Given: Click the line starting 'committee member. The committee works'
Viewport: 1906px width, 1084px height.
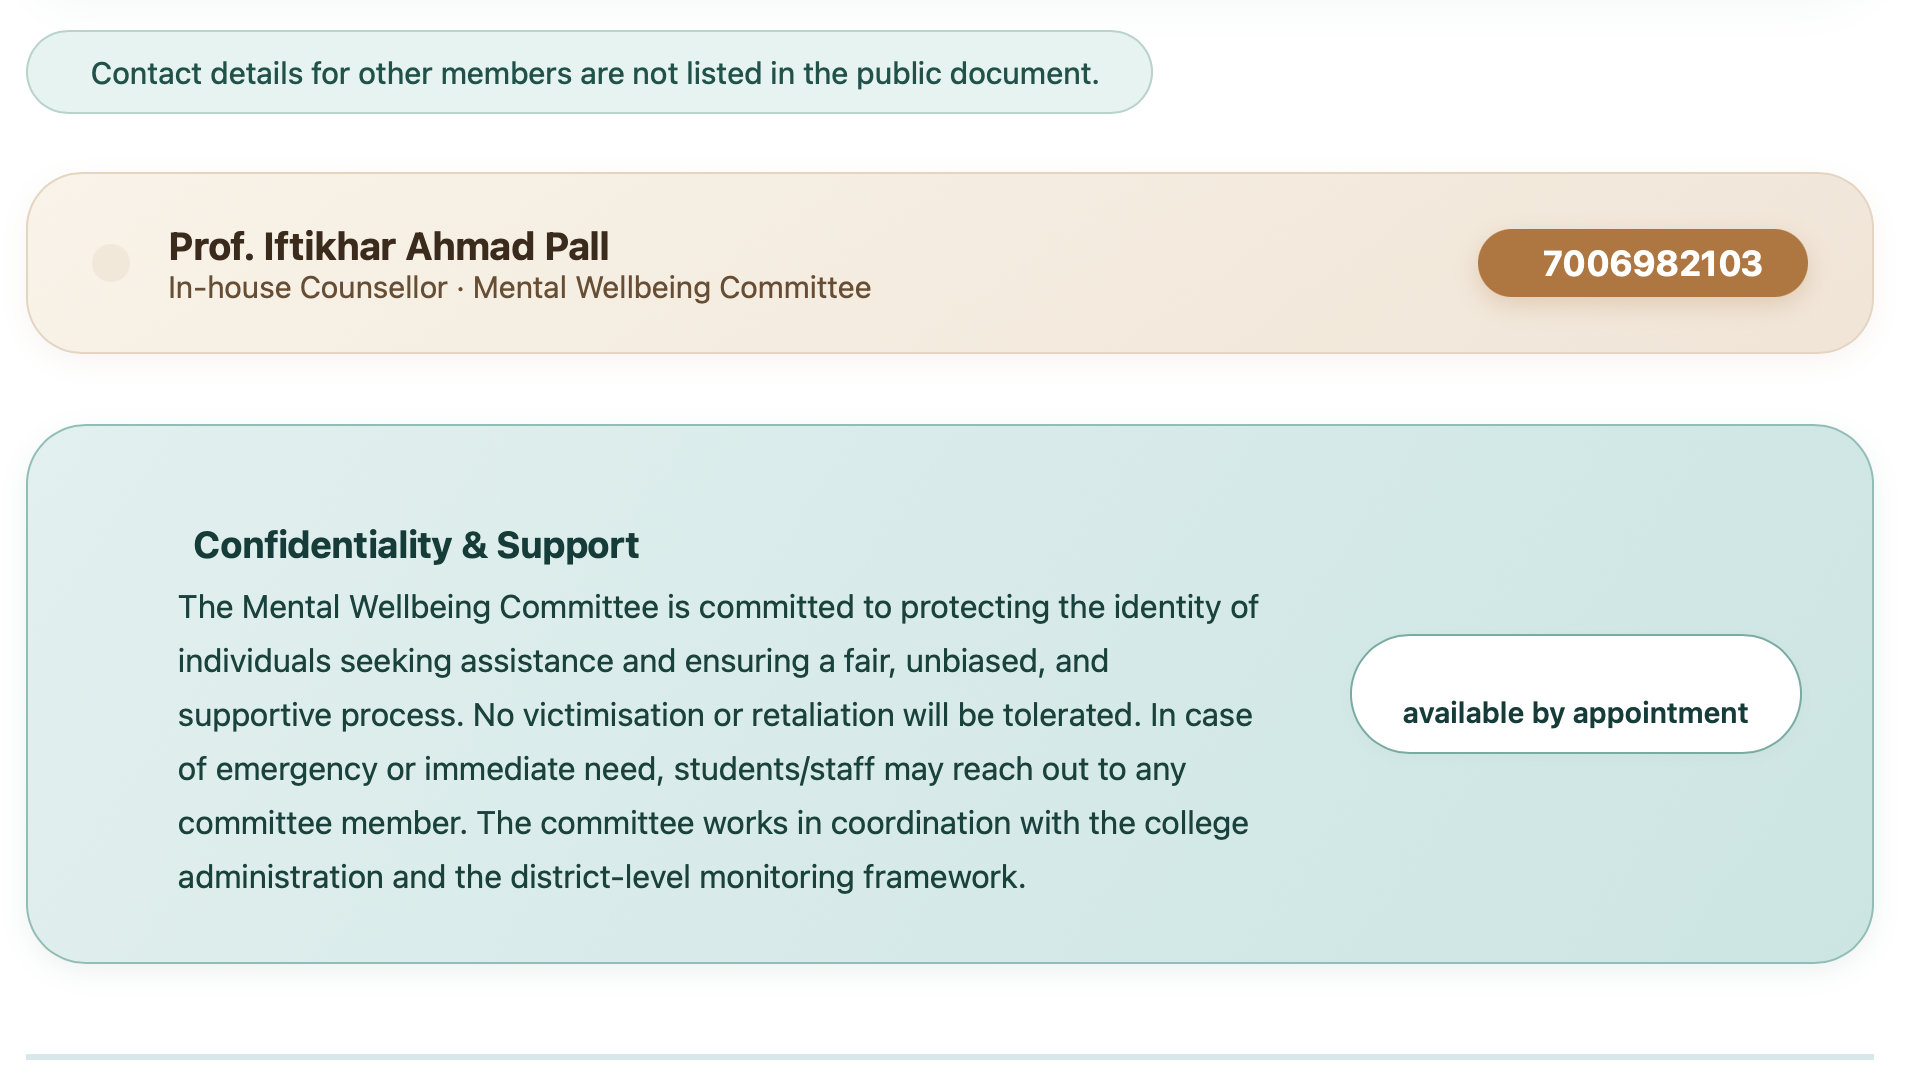Looking at the screenshot, I should (x=713, y=823).
